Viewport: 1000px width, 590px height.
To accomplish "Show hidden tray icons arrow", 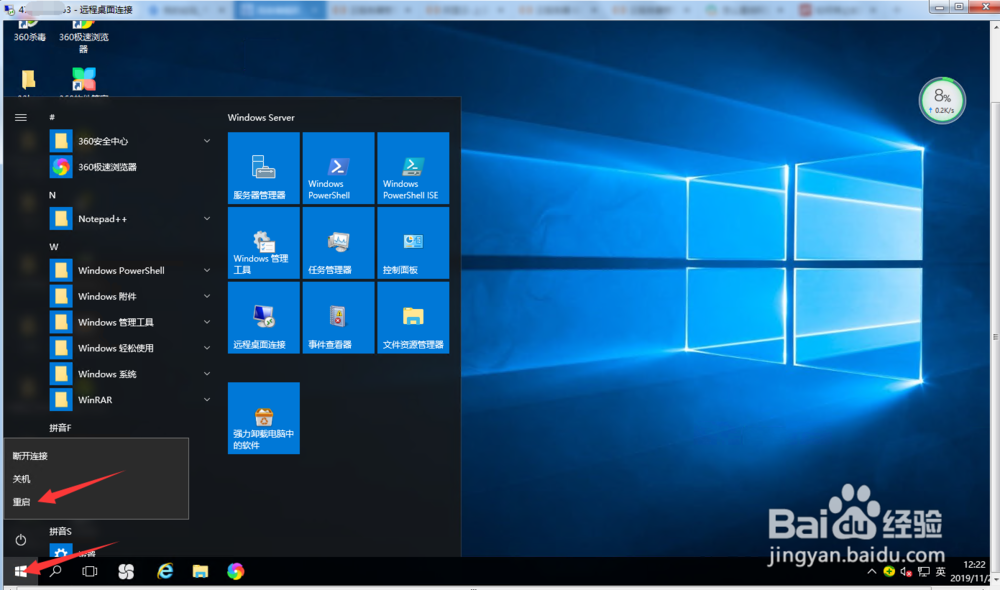I will pyautogui.click(x=872, y=572).
